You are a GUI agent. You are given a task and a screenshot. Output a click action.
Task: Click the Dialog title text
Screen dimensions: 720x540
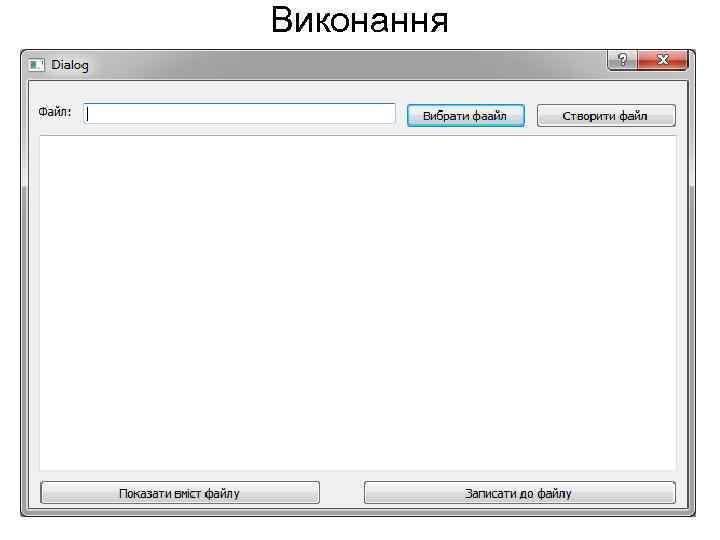tap(70, 65)
